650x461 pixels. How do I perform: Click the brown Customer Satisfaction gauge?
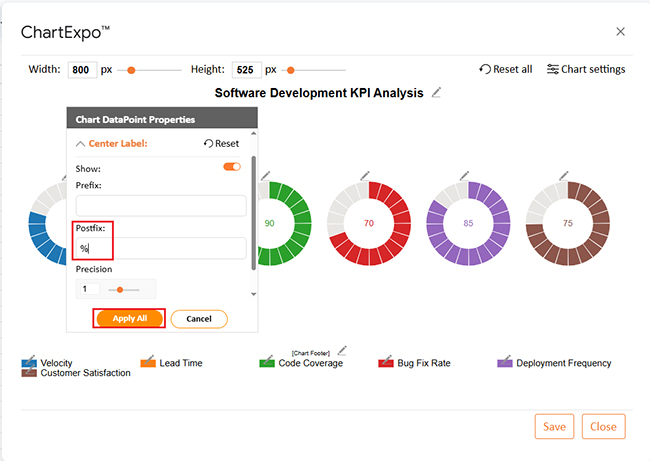(x=568, y=223)
